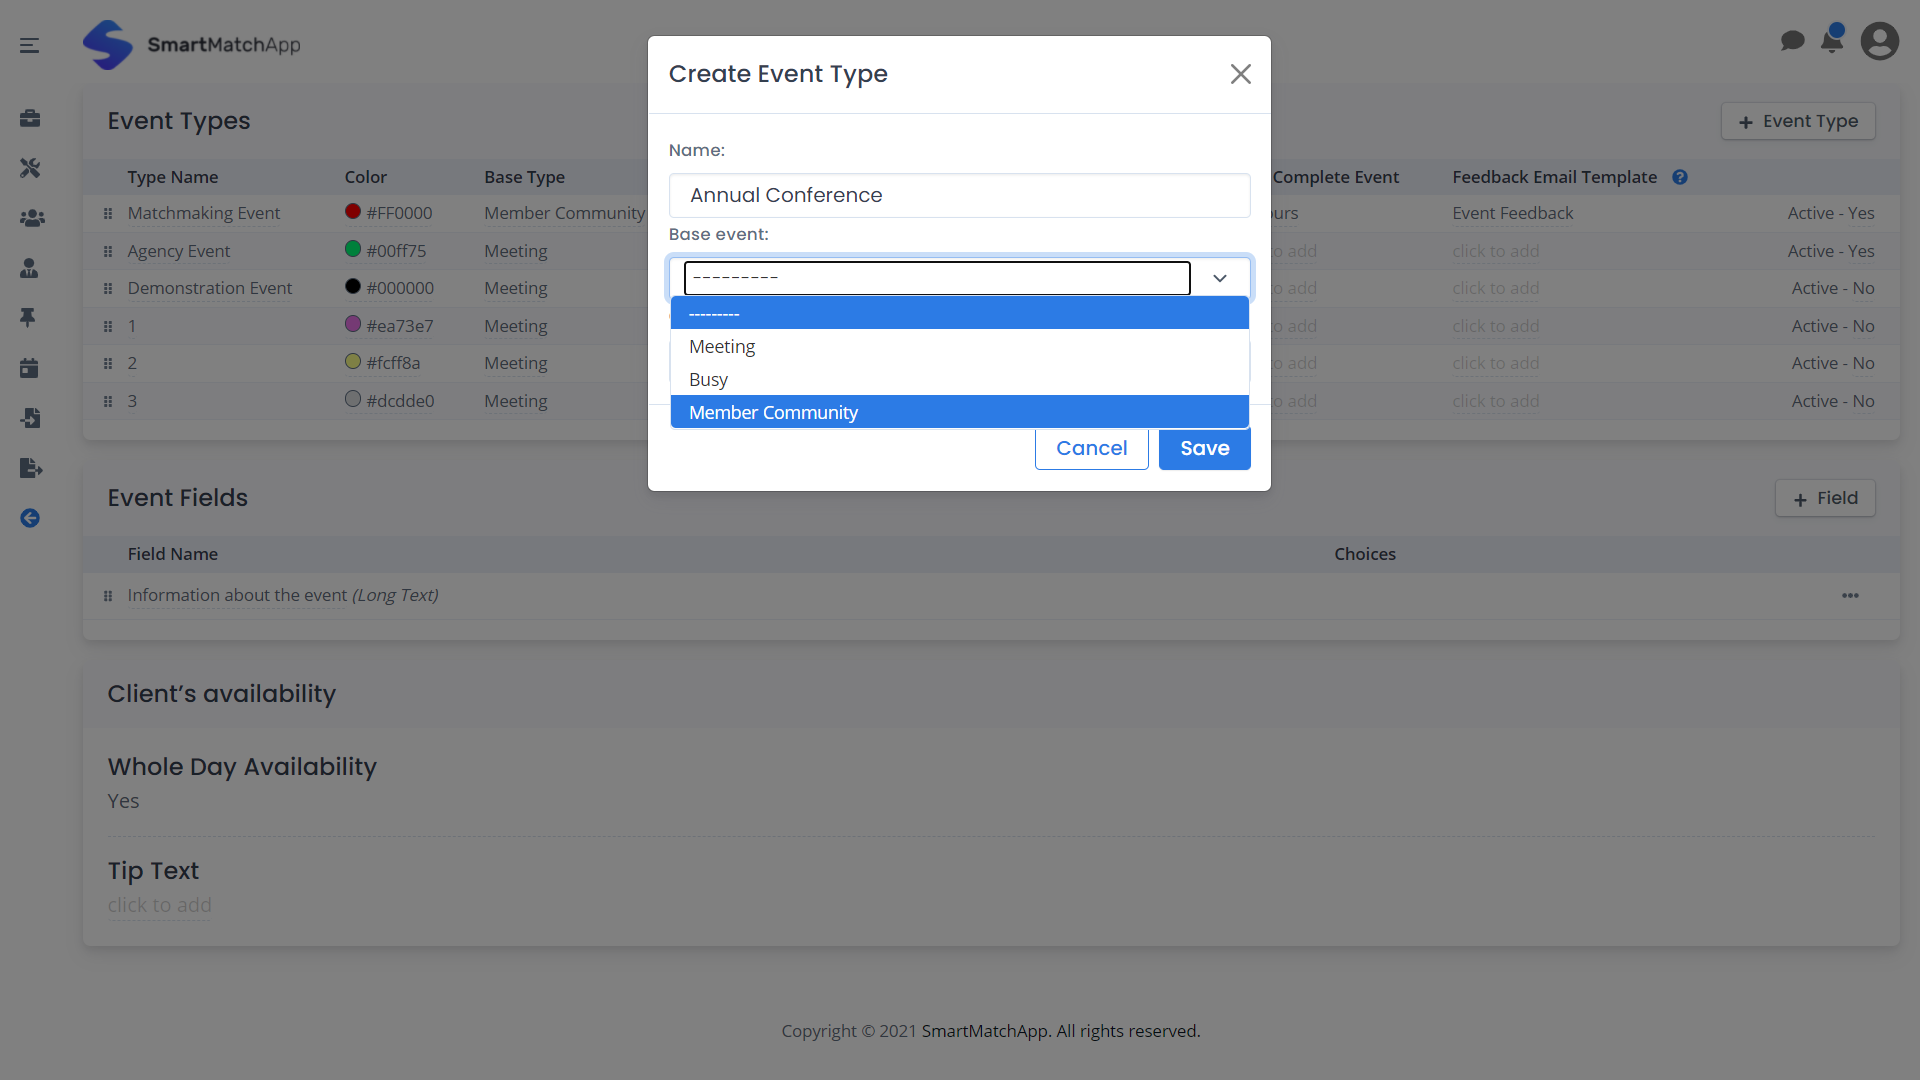The width and height of the screenshot is (1920, 1080).
Task: Click the blue back arrow icon
Action: tap(30, 518)
